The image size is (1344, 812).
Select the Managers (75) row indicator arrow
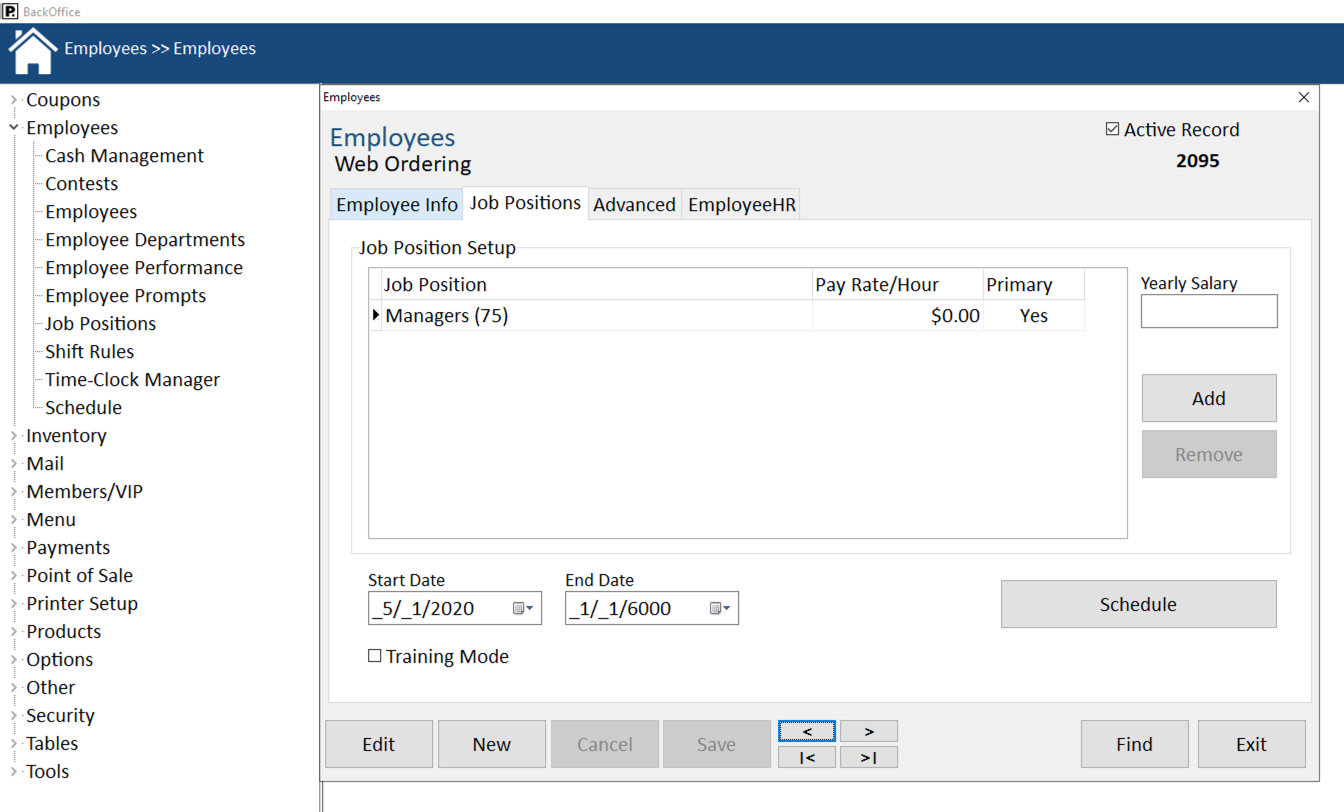tap(376, 316)
